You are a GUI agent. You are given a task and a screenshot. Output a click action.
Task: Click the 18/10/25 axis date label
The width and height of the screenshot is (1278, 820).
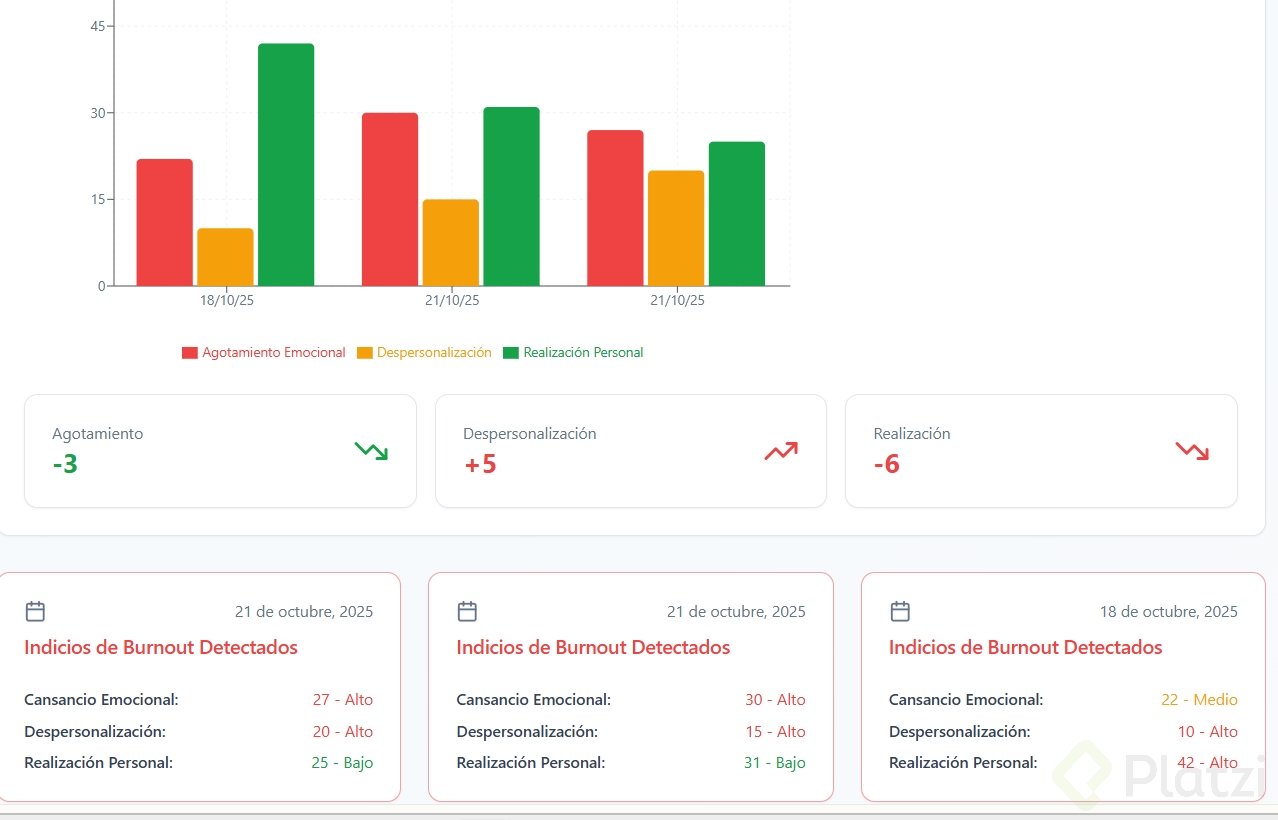pos(227,300)
